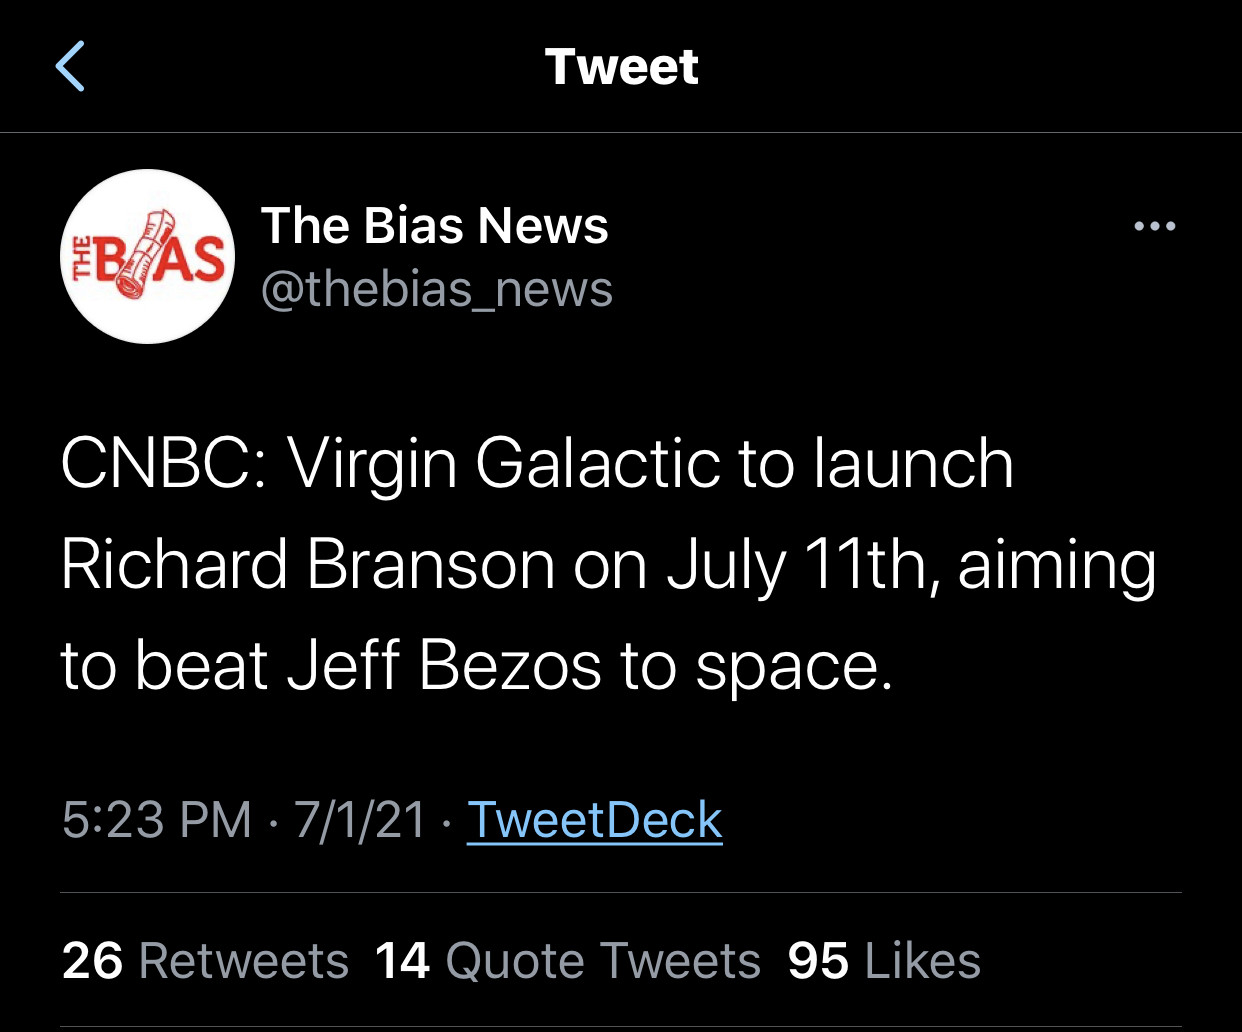View the 14 Quote Tweets
Screen dimensions: 1242x1032
(x=567, y=961)
